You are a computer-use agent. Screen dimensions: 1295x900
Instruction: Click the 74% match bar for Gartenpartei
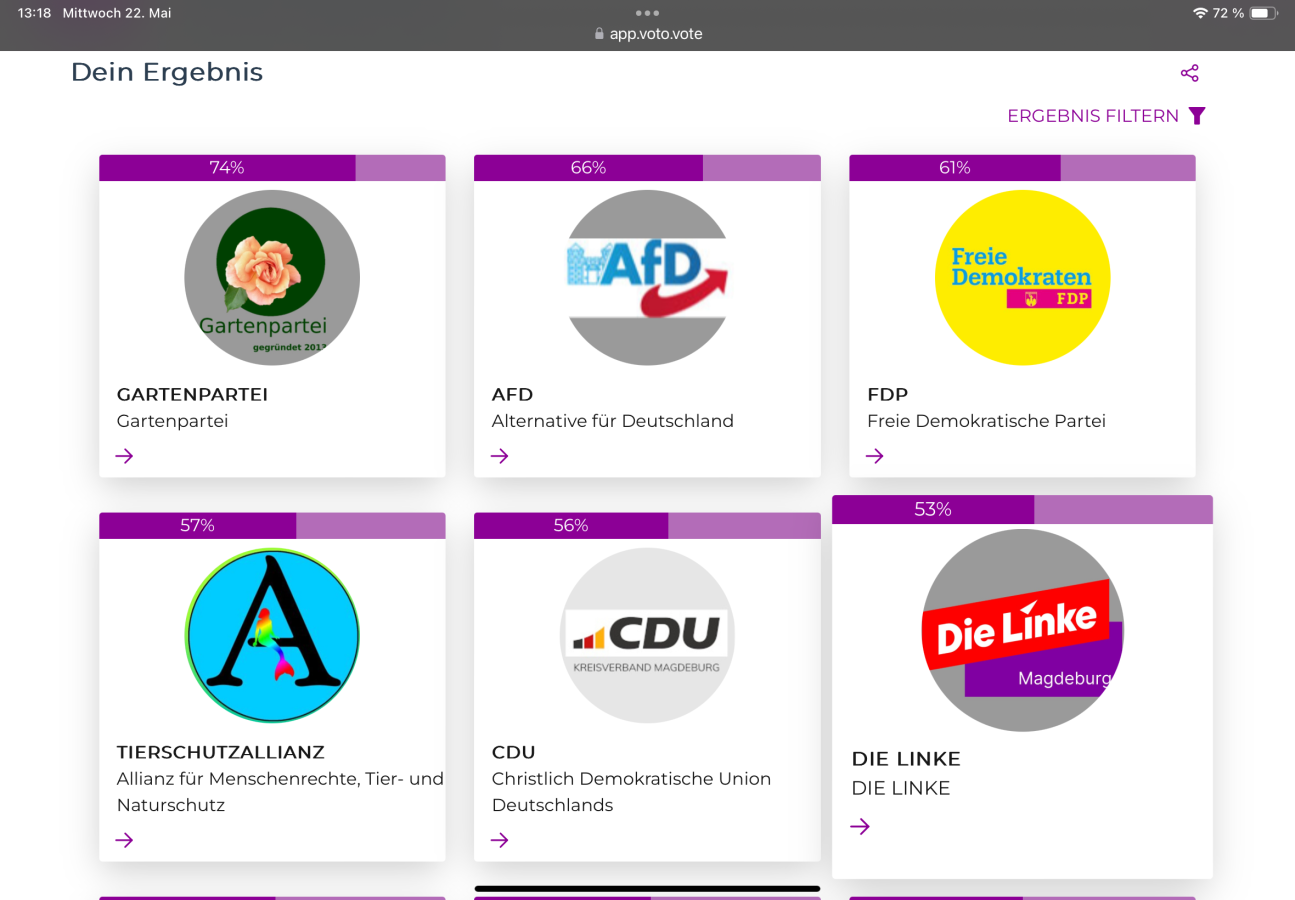click(272, 168)
